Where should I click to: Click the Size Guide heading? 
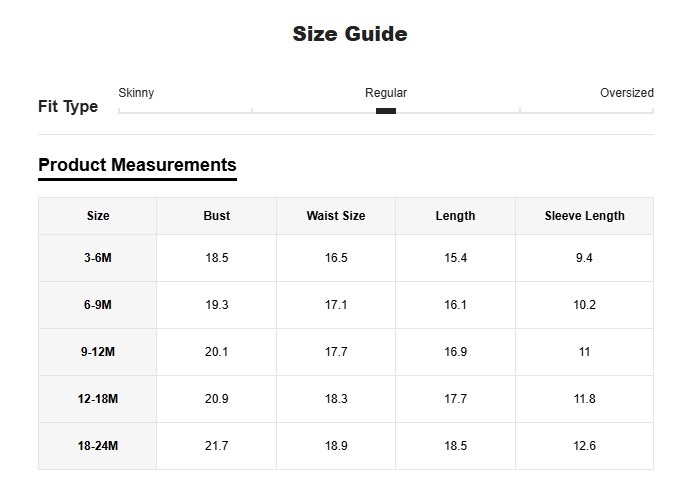point(349,34)
